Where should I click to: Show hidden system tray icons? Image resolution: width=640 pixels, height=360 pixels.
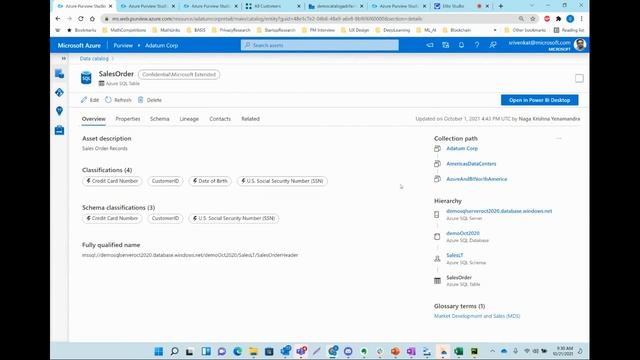coord(492,351)
